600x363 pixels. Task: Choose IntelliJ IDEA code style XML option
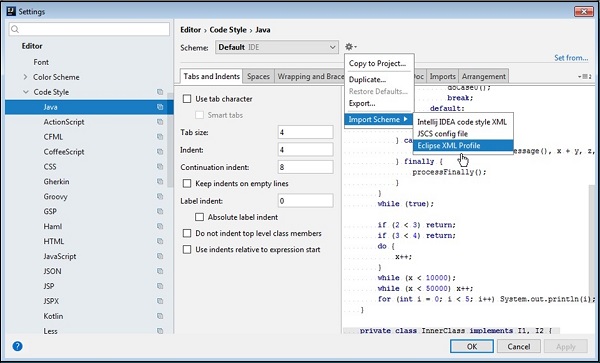coord(463,122)
